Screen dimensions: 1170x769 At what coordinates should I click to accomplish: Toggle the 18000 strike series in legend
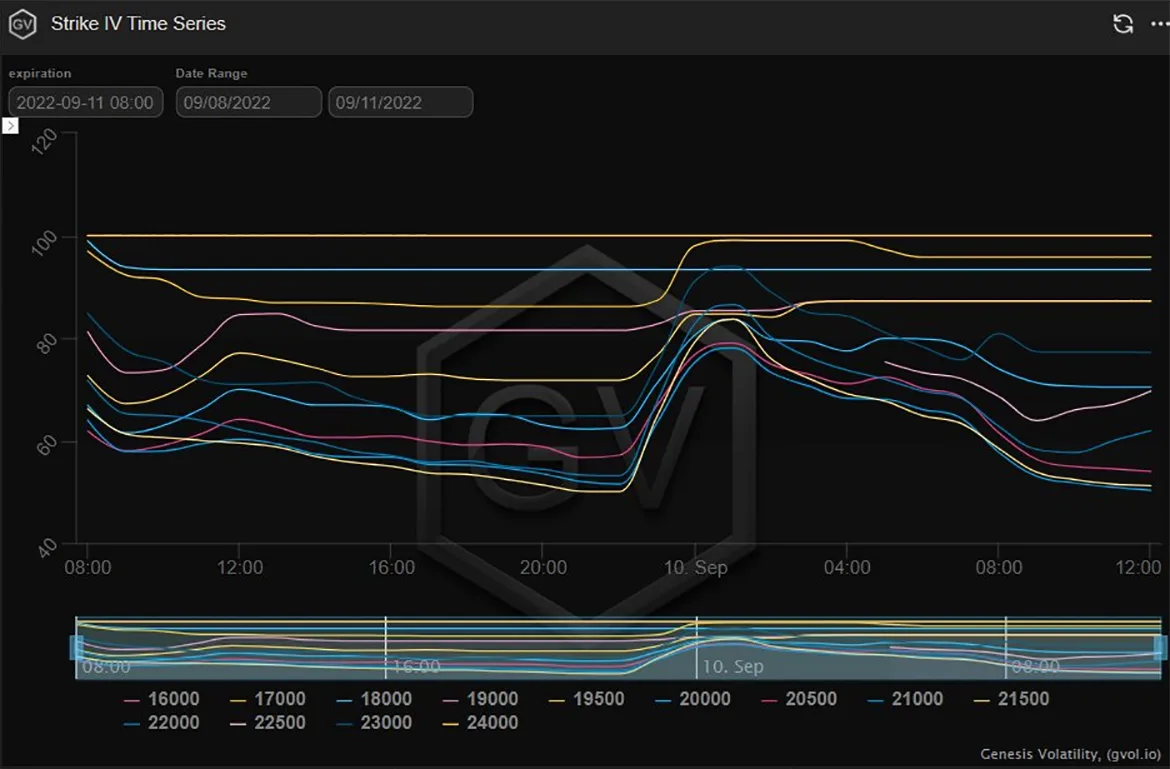pyautogui.click(x=374, y=699)
